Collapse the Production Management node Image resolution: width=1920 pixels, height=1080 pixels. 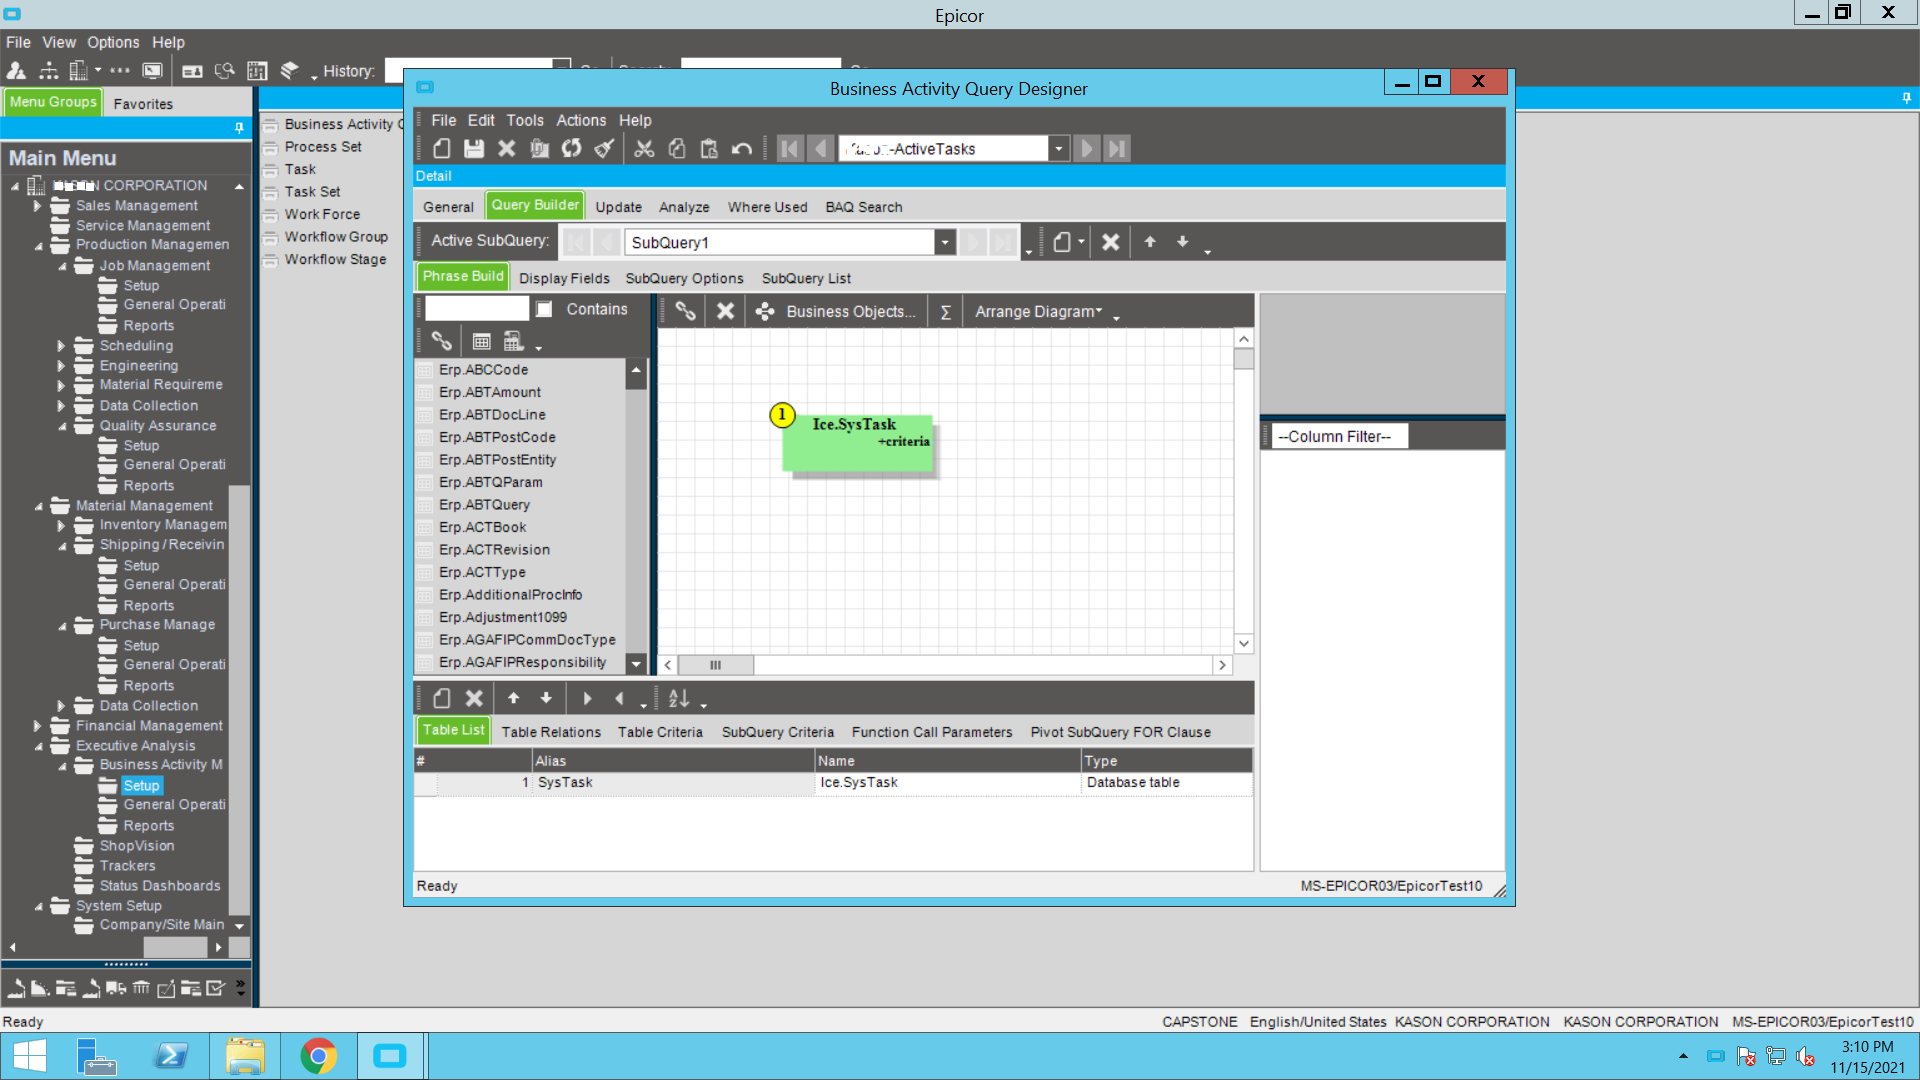[38, 246]
